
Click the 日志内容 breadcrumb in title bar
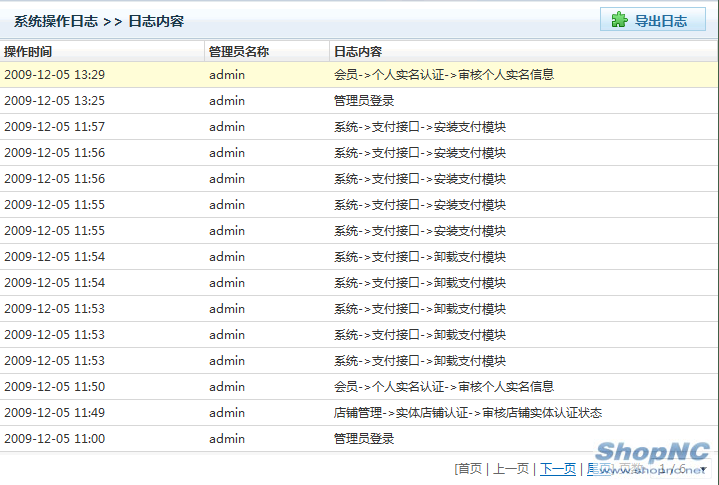click(156, 21)
